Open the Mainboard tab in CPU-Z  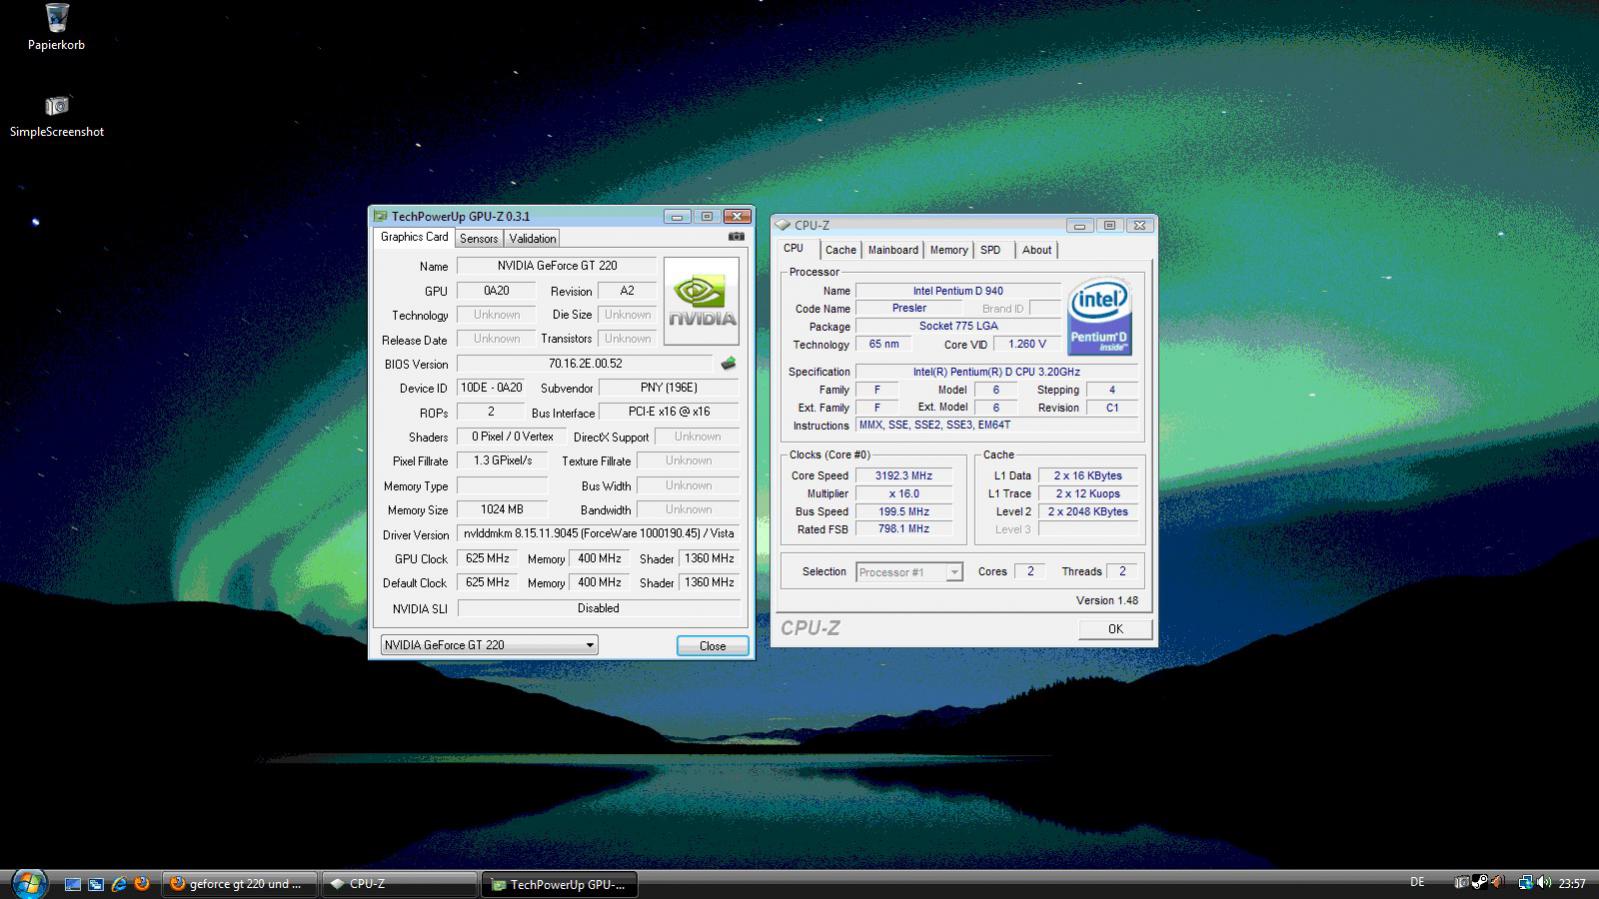tap(892, 250)
